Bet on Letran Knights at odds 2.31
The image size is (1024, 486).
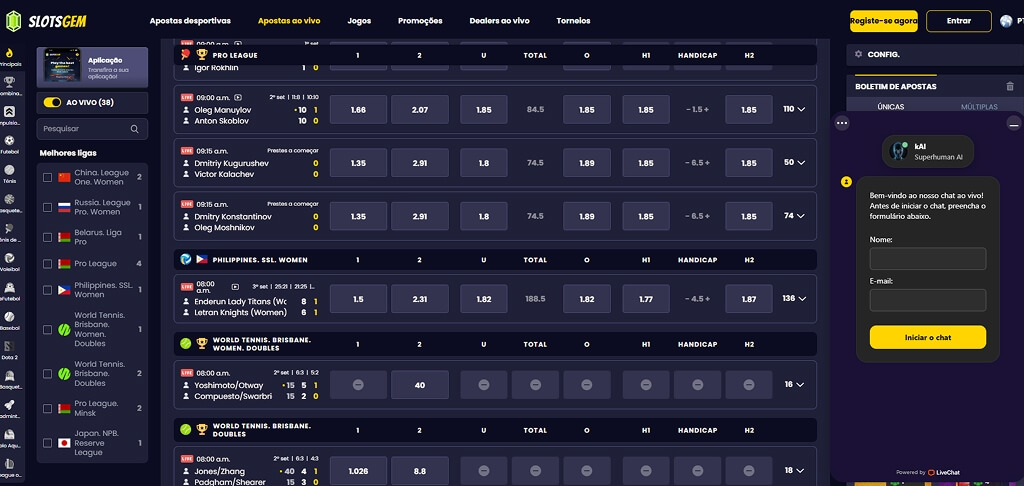coord(420,299)
